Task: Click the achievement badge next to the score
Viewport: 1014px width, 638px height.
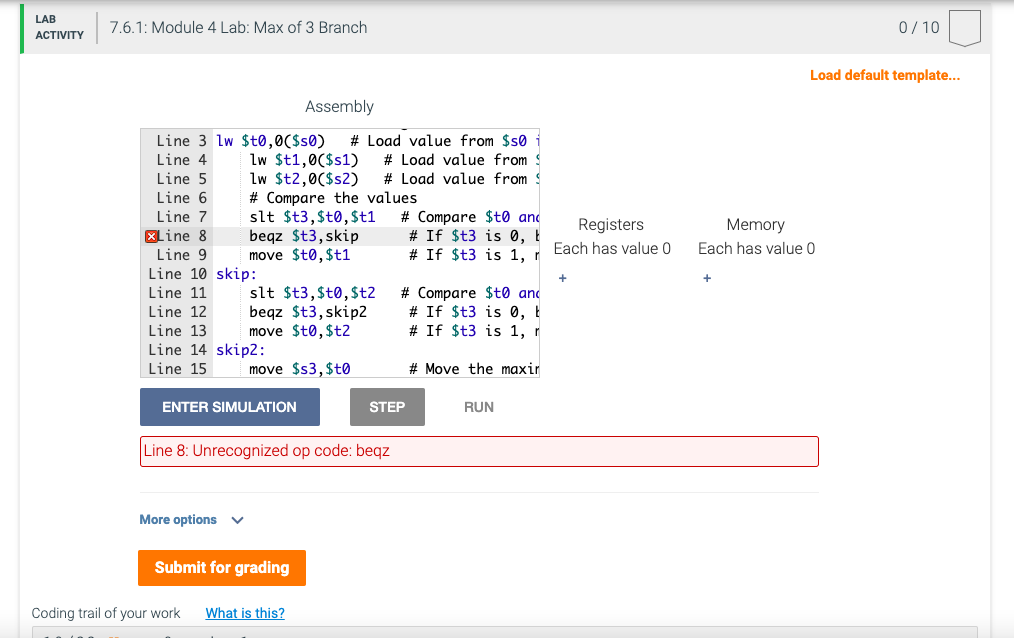Action: click(x=964, y=27)
